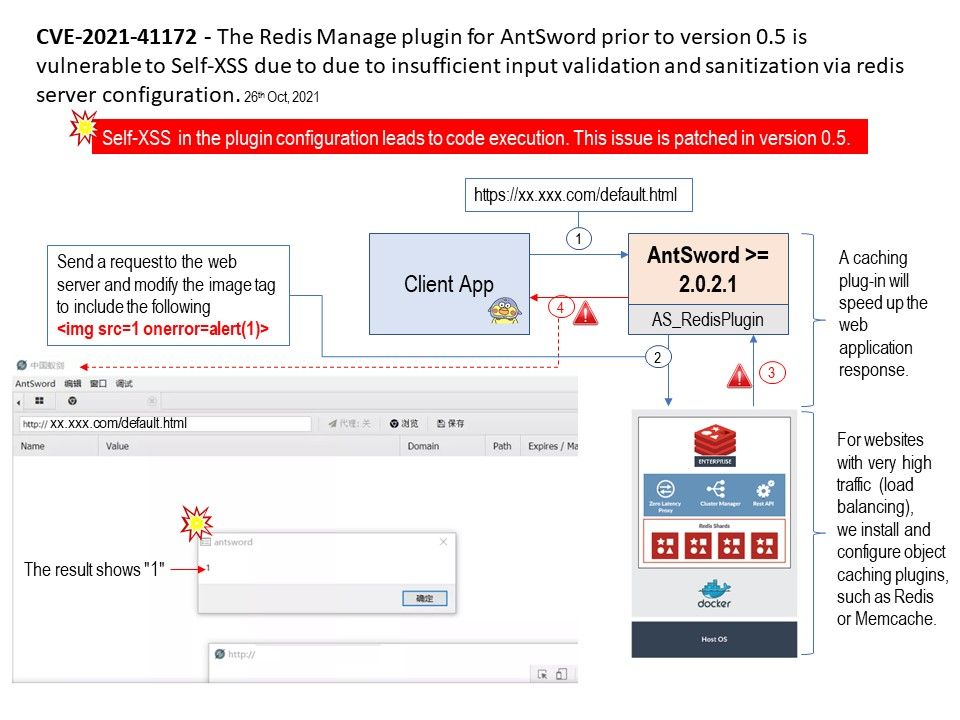Click the ENTERPRISE label under the Redis logo
Screen dimensions: 960x720
coord(714,462)
